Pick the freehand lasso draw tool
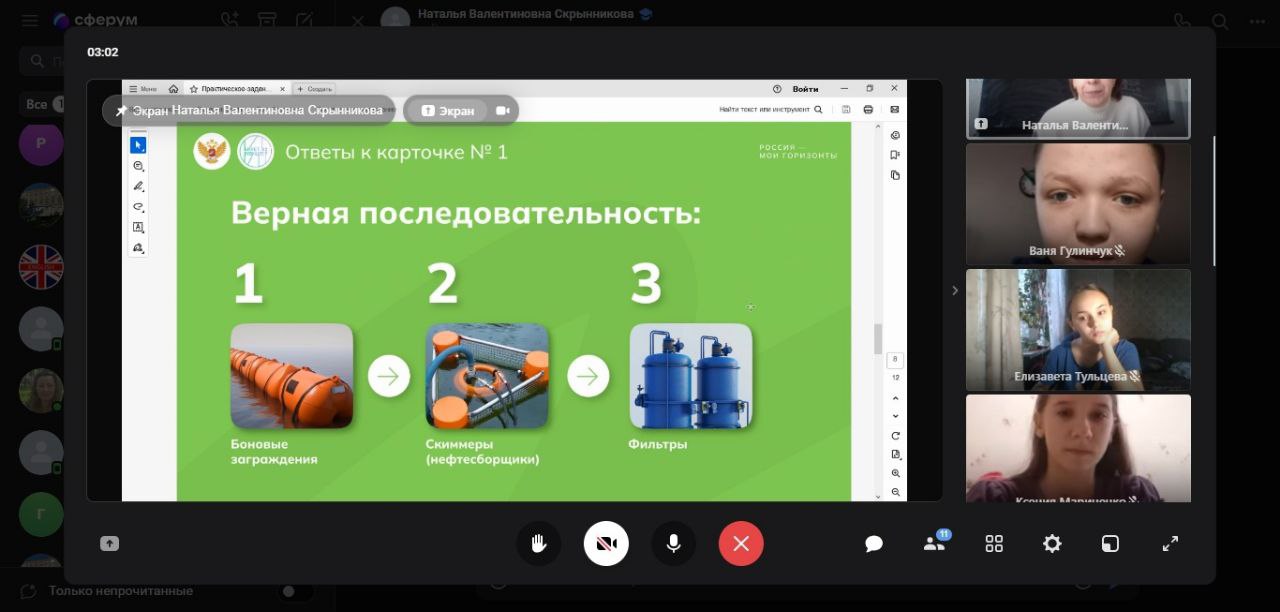The width and height of the screenshot is (1280, 612). (x=138, y=207)
